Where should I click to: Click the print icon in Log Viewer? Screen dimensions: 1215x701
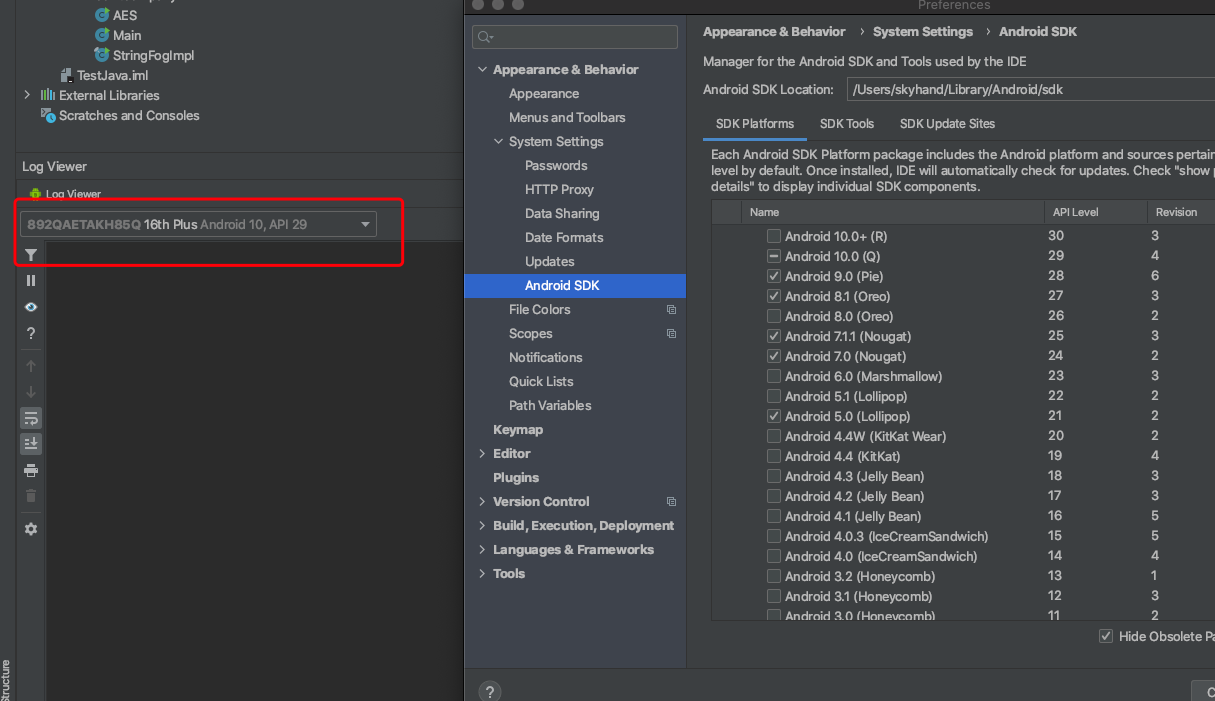31,470
